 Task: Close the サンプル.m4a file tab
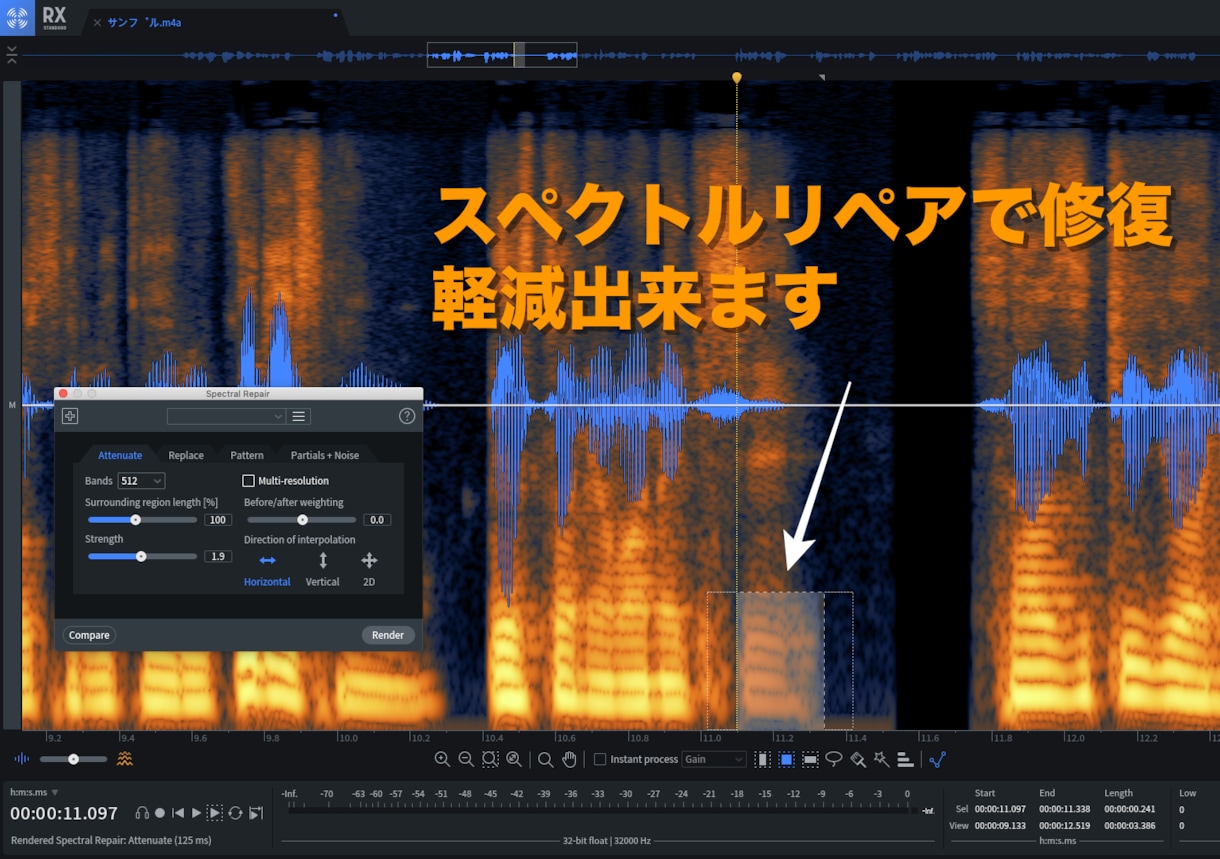tap(97, 22)
